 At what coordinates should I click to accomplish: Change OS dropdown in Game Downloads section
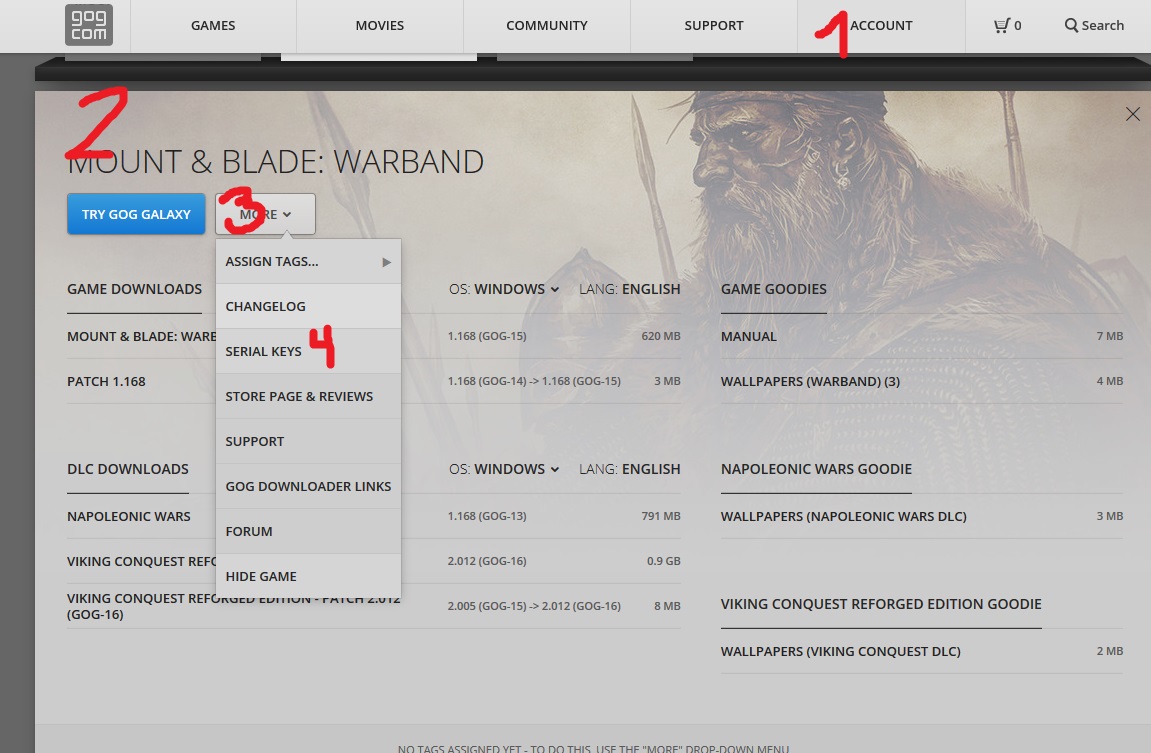504,289
